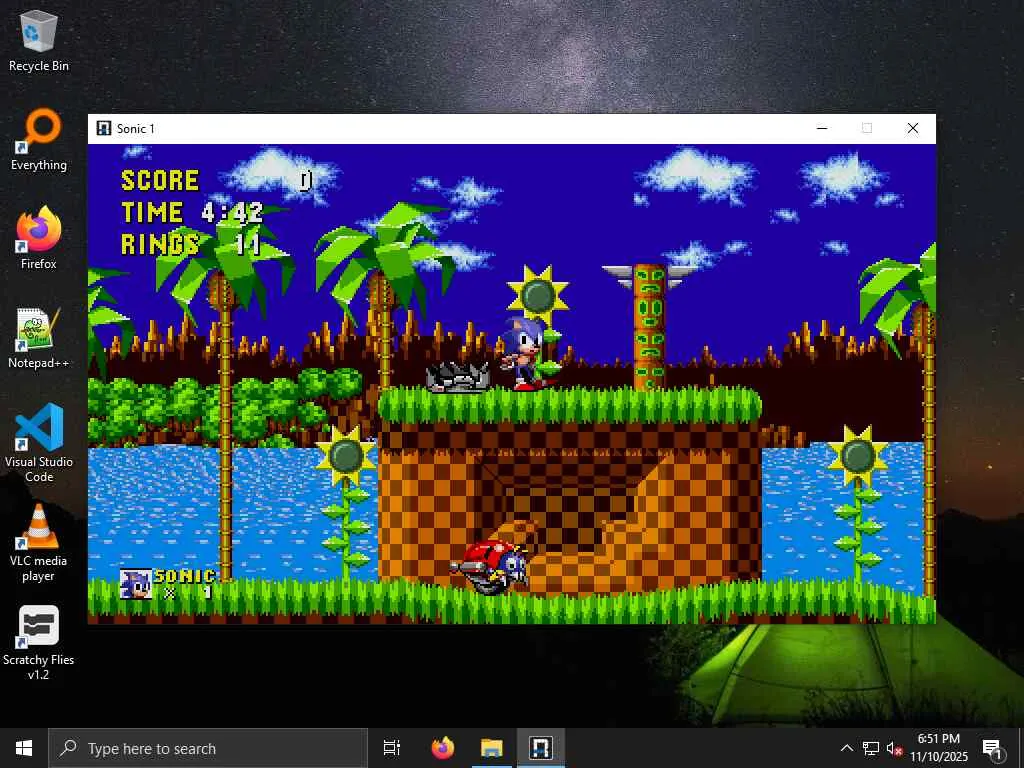Open the Windows Start menu
This screenshot has width=1024, height=768.
pyautogui.click(x=24, y=748)
